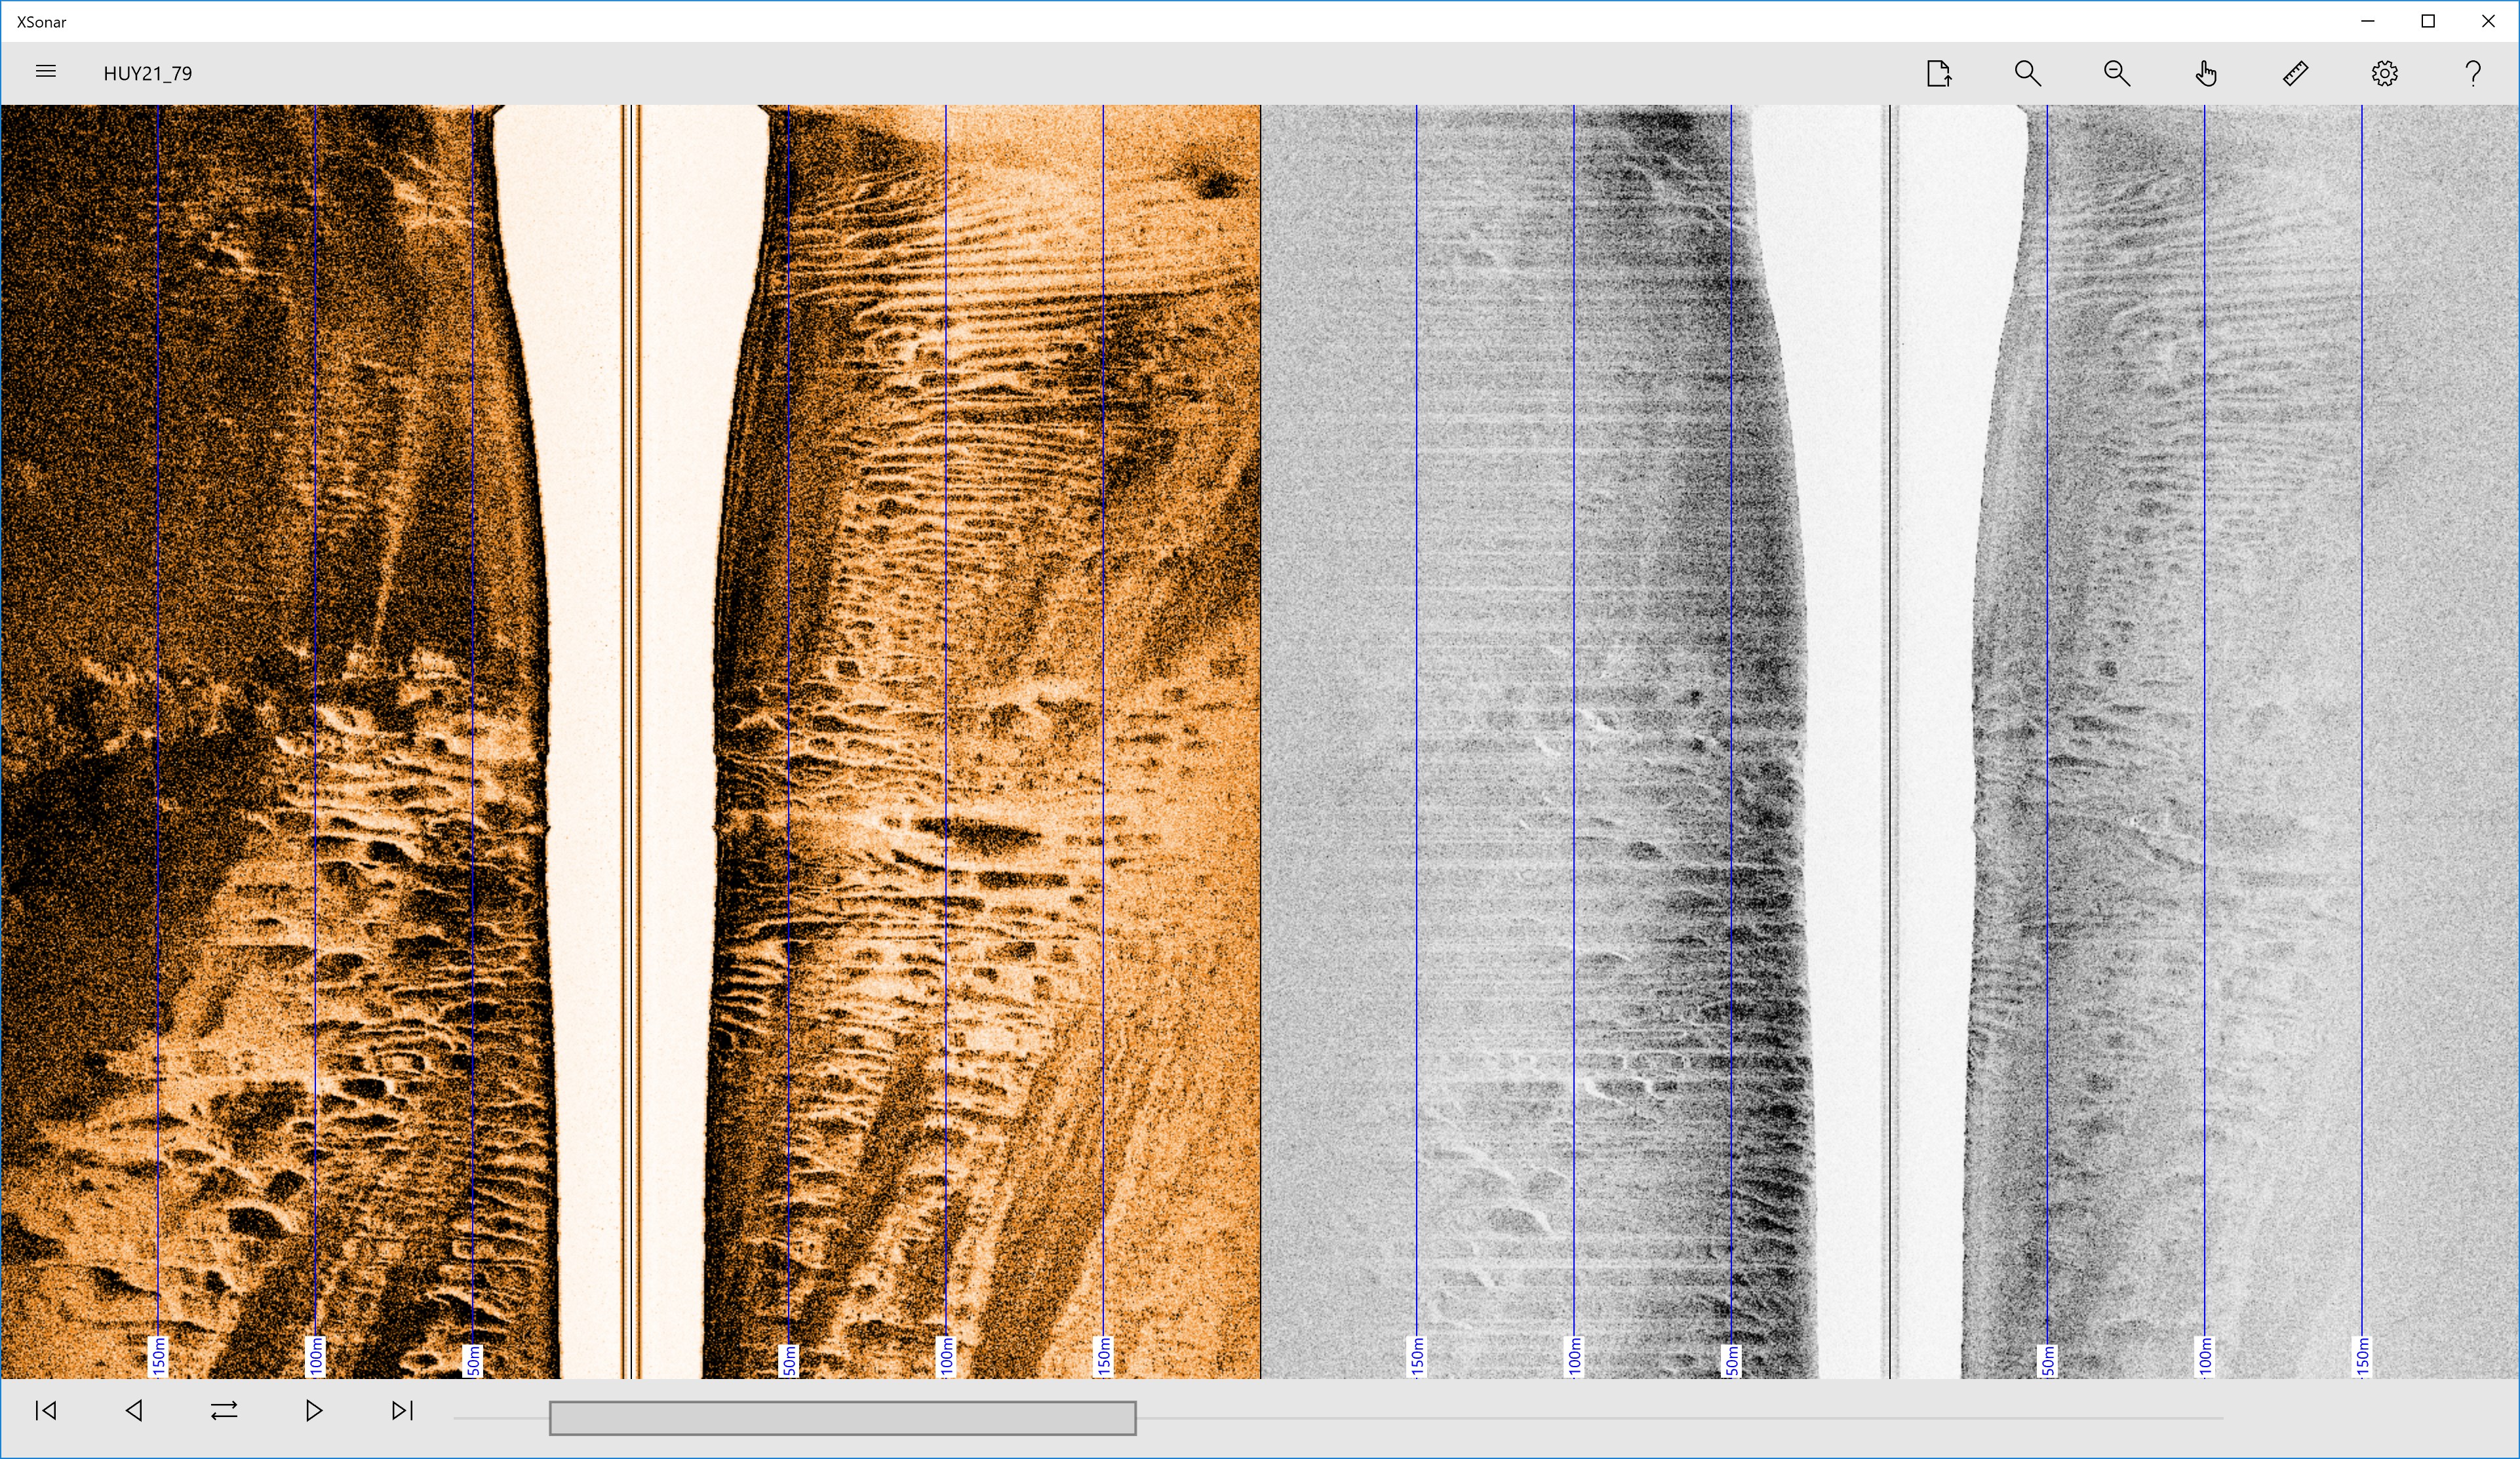Play the sonar backward
The width and height of the screenshot is (2520, 1459).
click(x=134, y=1410)
